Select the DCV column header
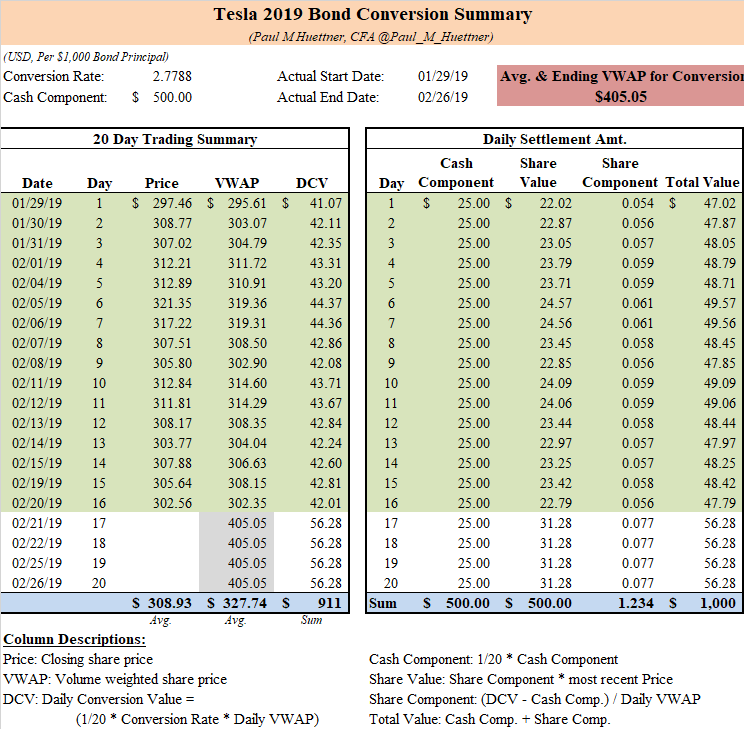 coord(312,183)
